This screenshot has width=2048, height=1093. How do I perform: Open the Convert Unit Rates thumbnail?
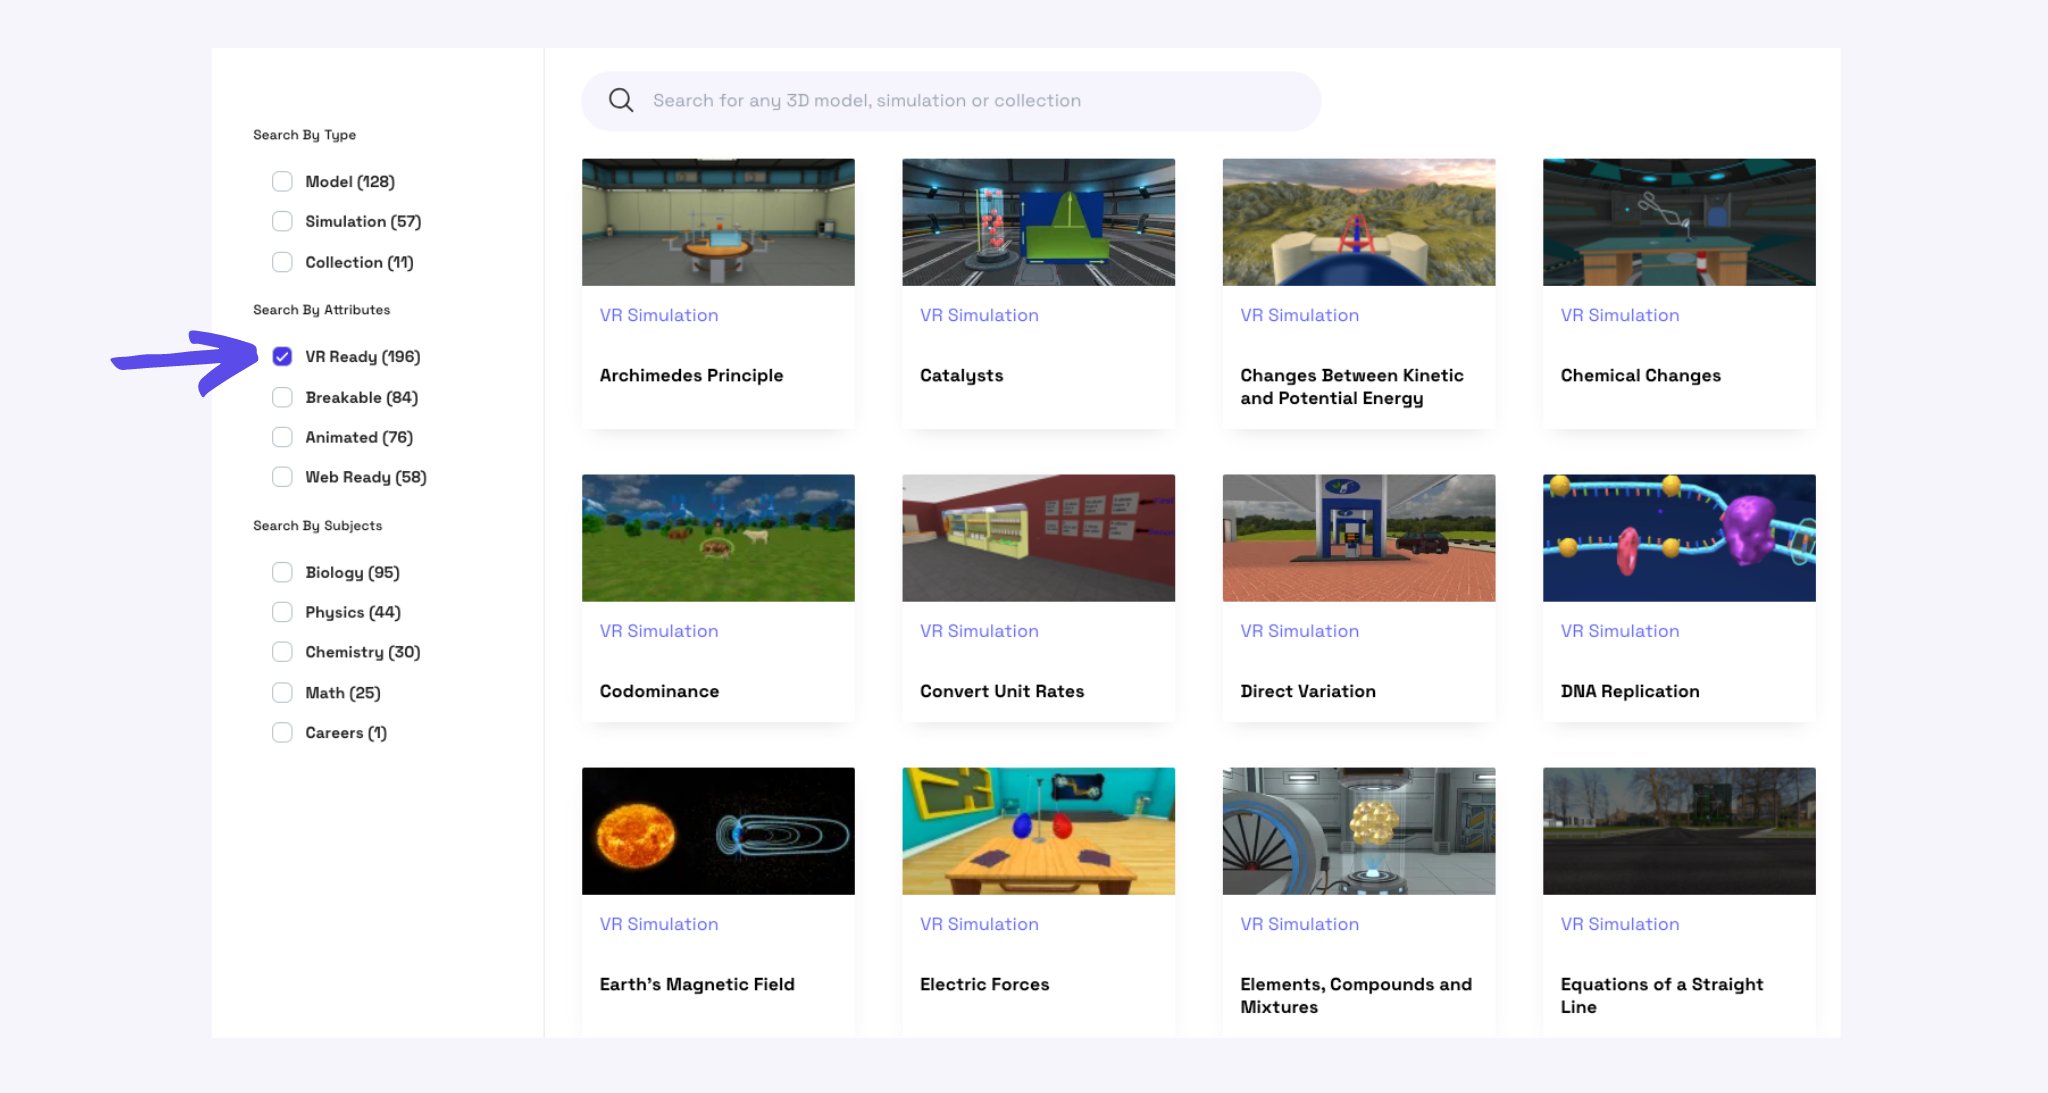tap(1038, 538)
